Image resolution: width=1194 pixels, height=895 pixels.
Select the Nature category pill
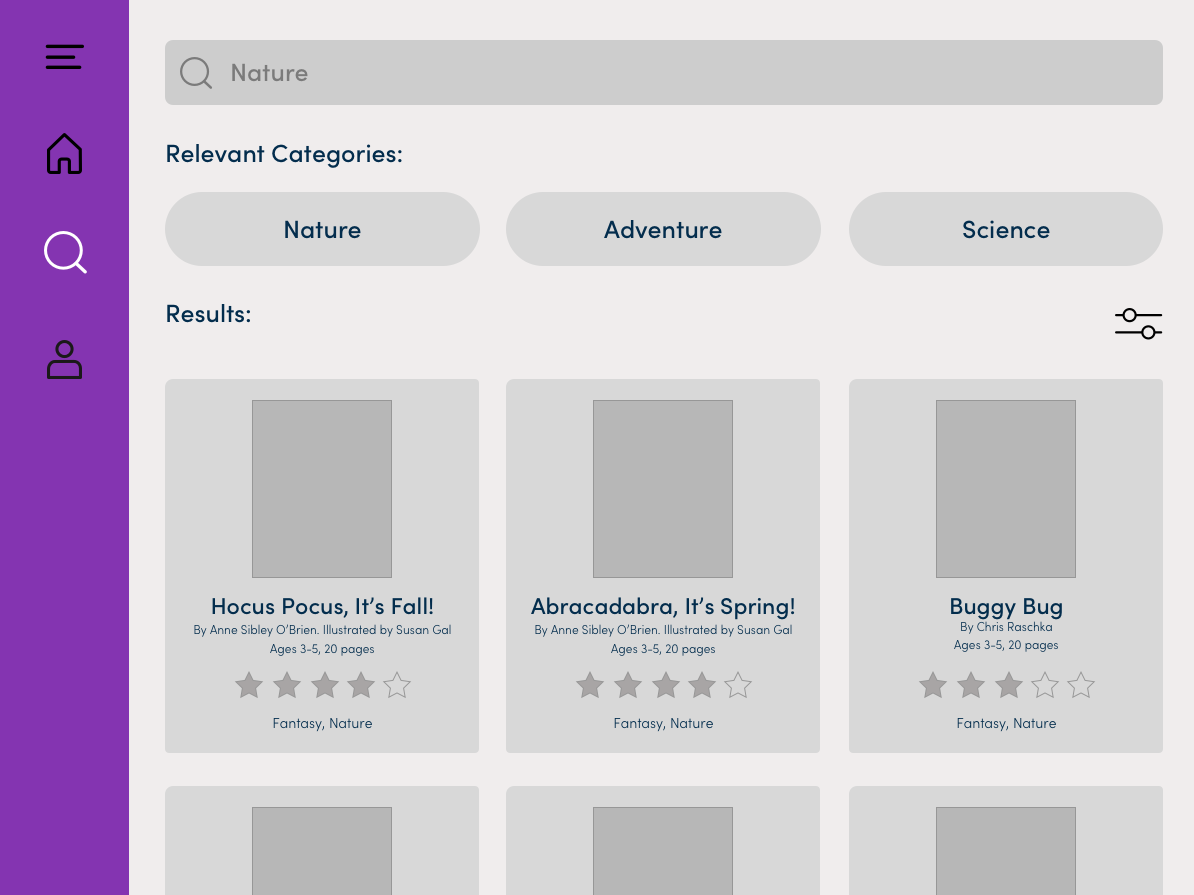coord(322,229)
